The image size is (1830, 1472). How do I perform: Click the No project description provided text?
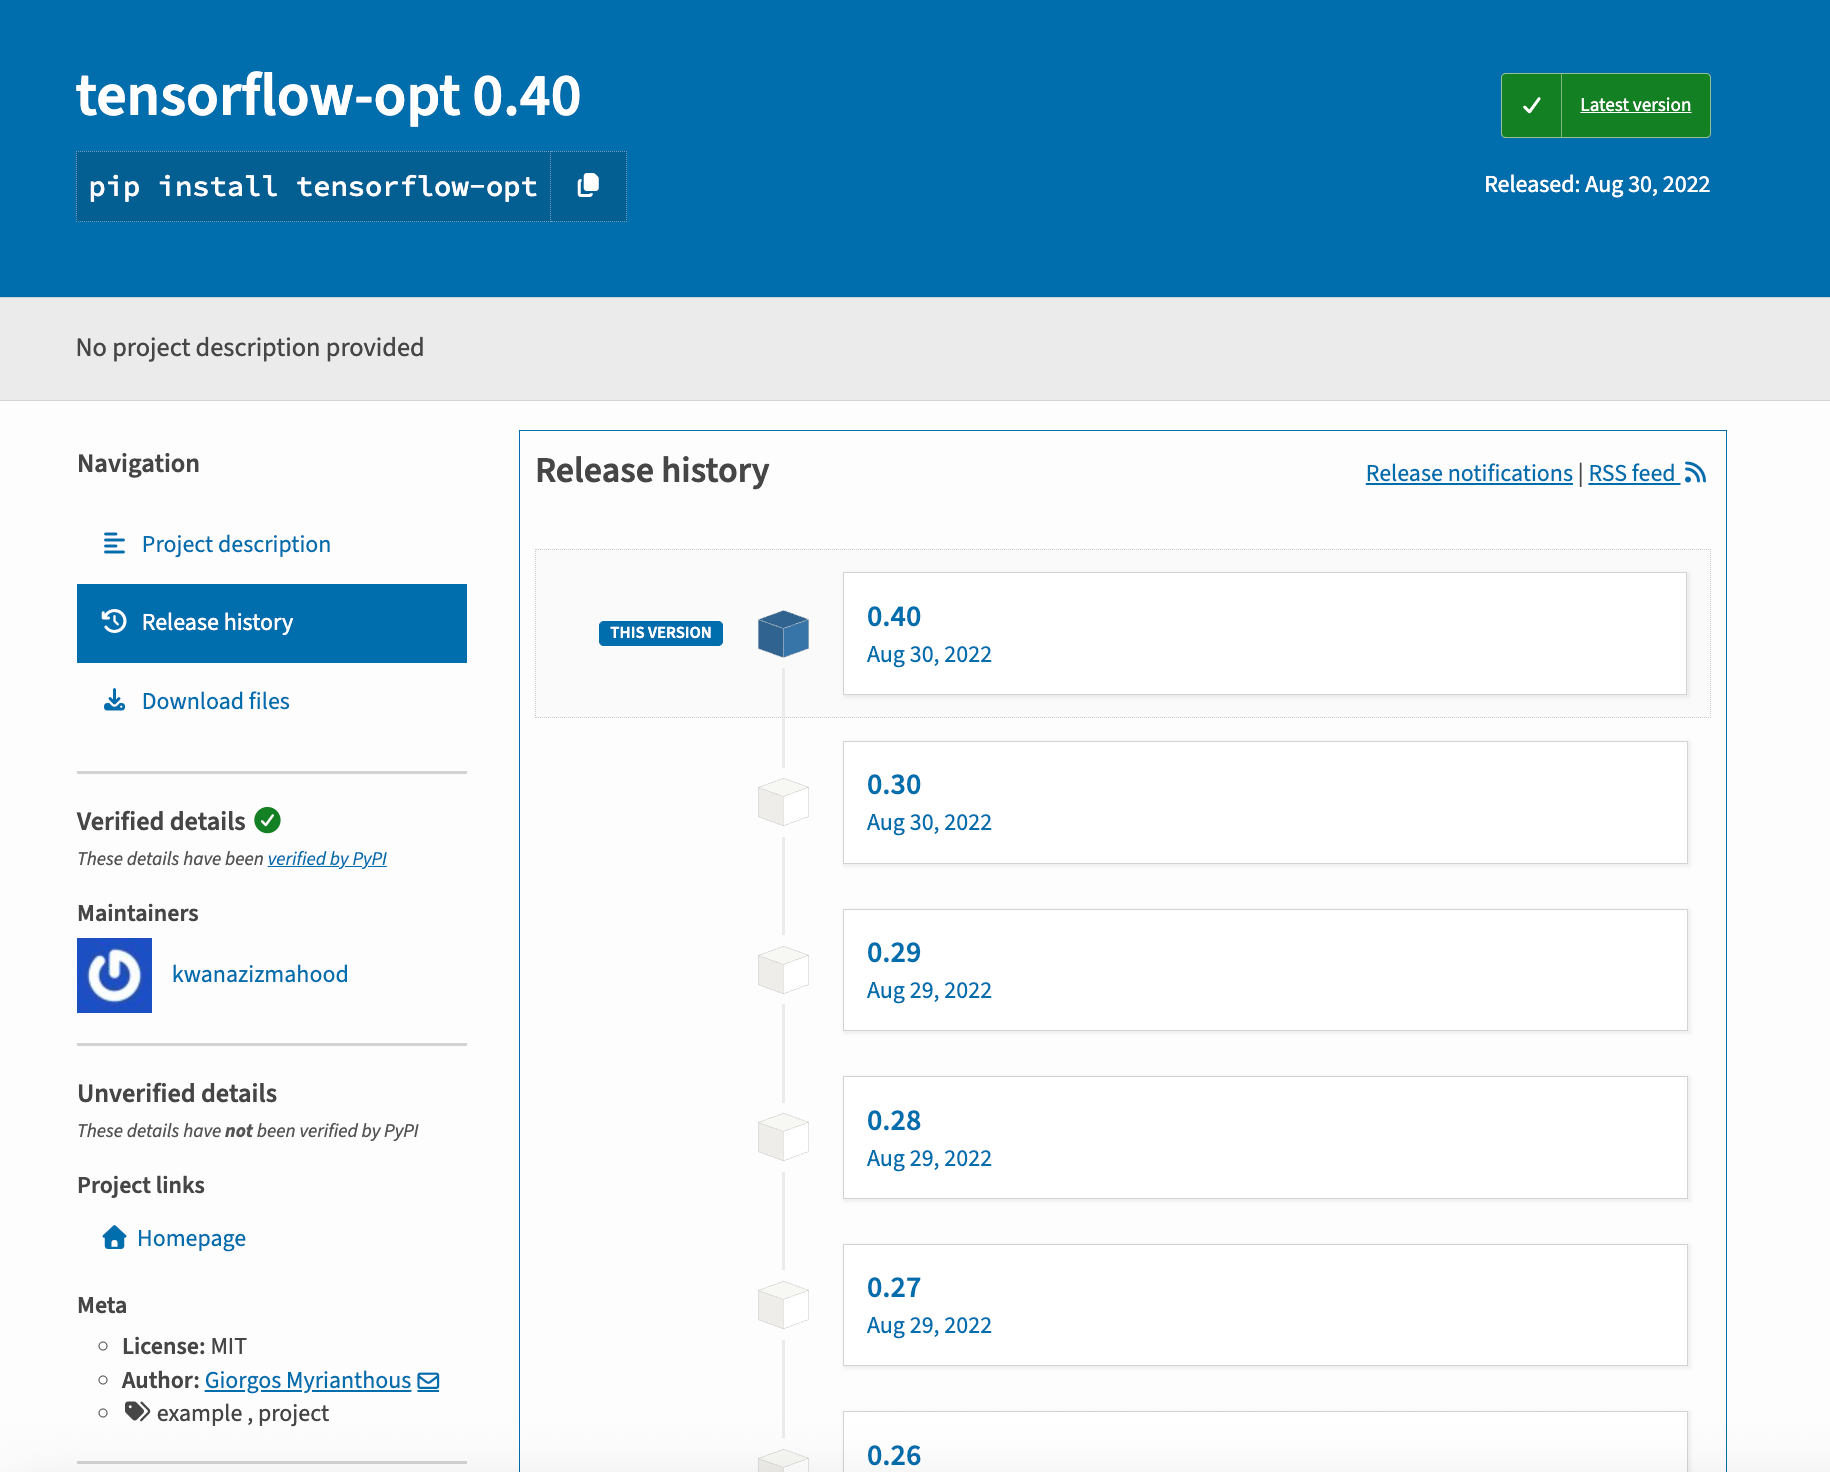click(250, 347)
